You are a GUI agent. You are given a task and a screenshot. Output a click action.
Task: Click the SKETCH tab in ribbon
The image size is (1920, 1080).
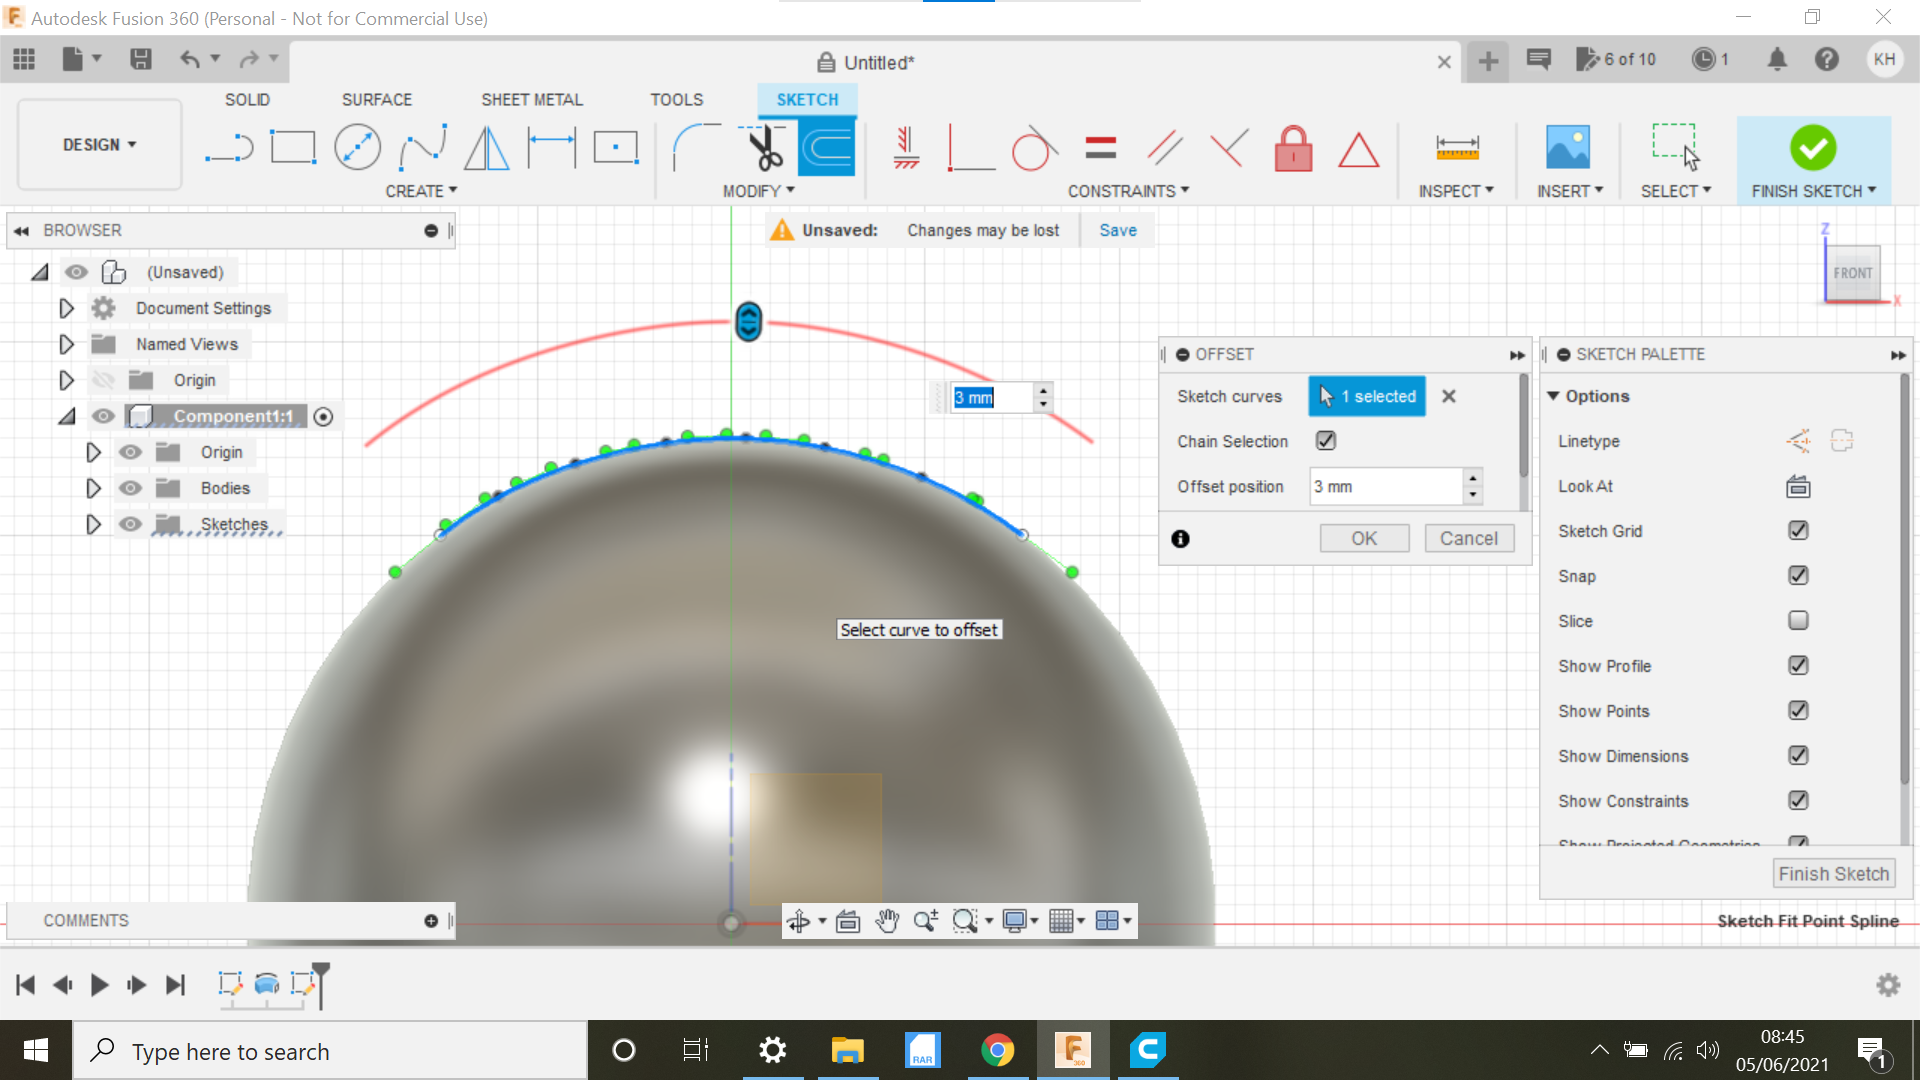[x=806, y=99]
